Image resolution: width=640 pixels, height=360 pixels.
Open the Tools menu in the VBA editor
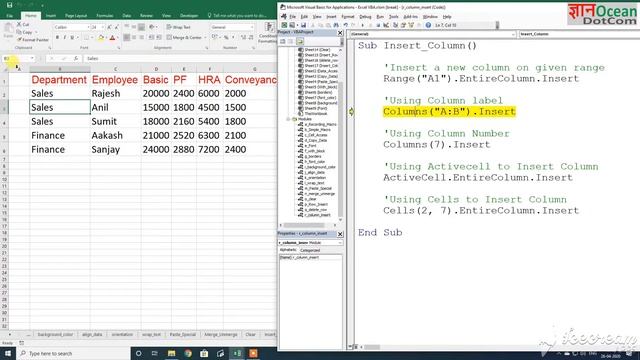pyautogui.click(x=393, y=17)
